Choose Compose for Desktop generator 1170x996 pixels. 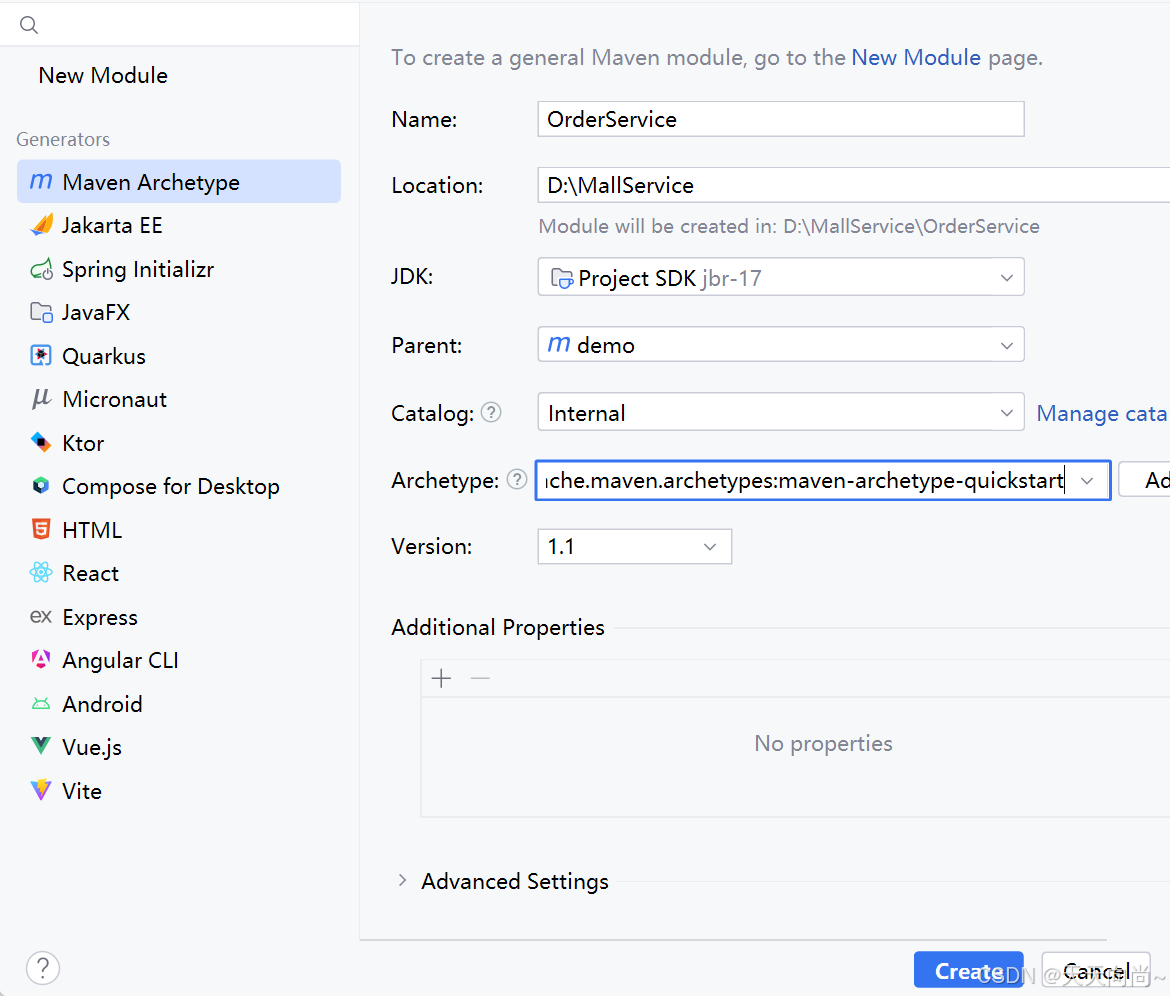pos(170,486)
